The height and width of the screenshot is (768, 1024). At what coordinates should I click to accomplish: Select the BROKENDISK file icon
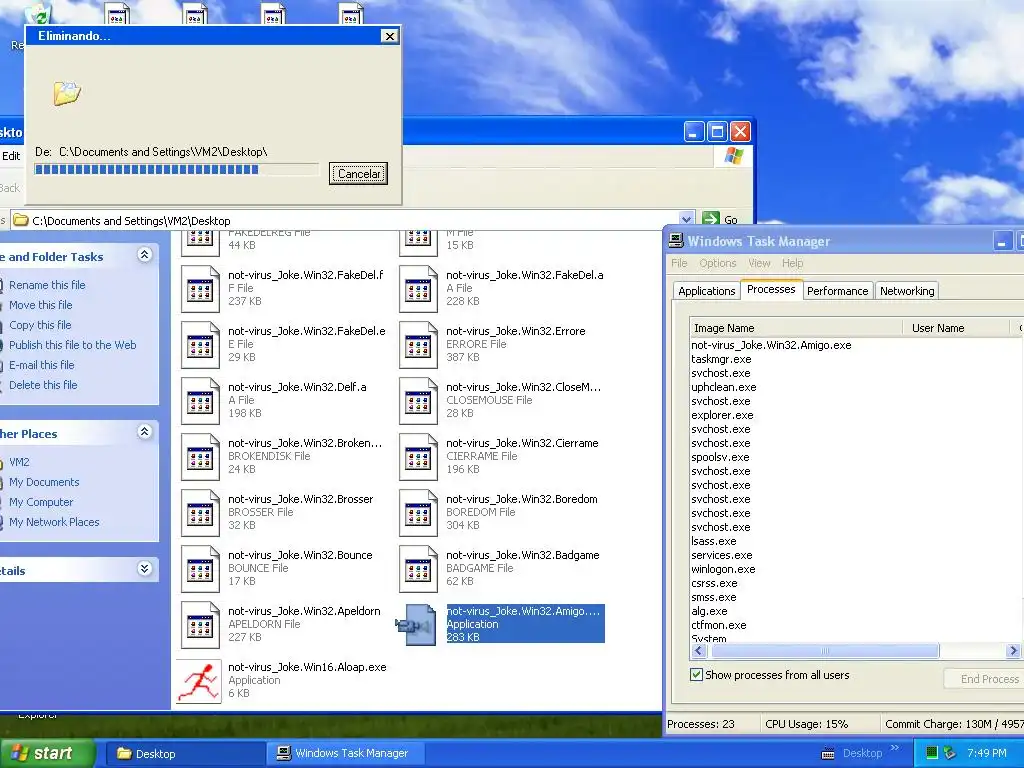[200, 457]
